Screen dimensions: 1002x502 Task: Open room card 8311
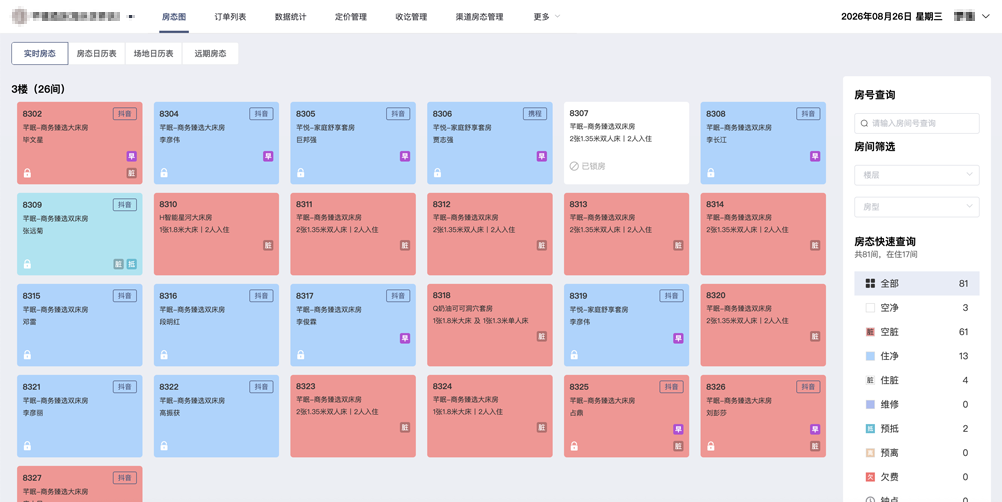click(353, 234)
